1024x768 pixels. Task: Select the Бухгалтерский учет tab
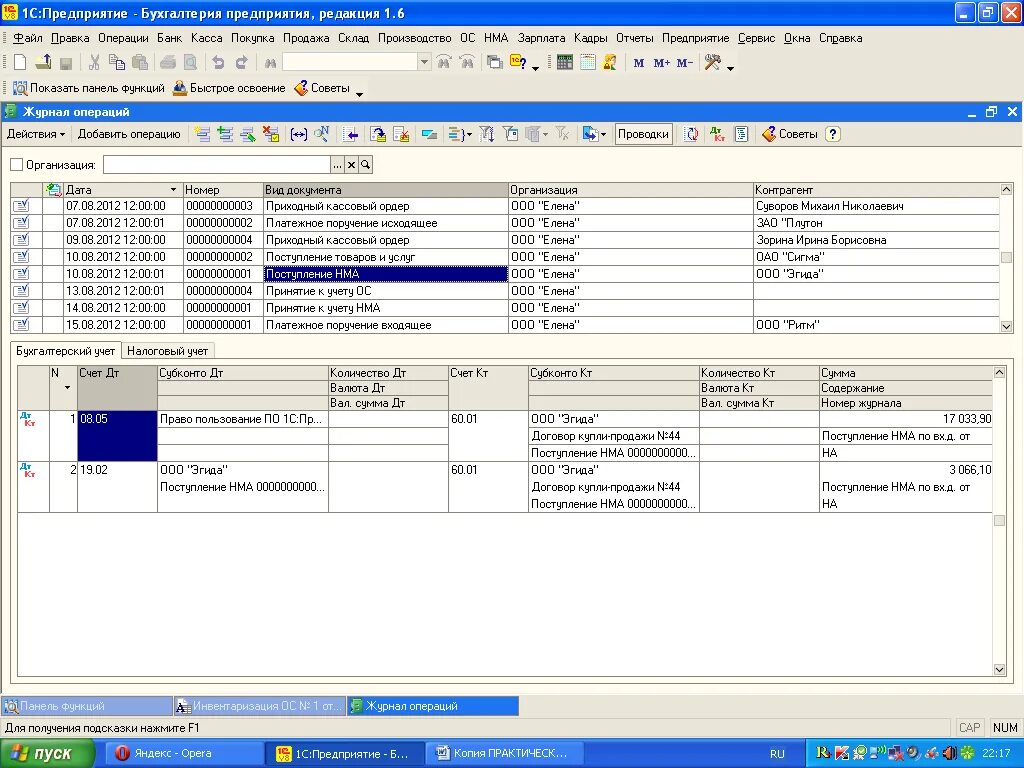[65, 351]
